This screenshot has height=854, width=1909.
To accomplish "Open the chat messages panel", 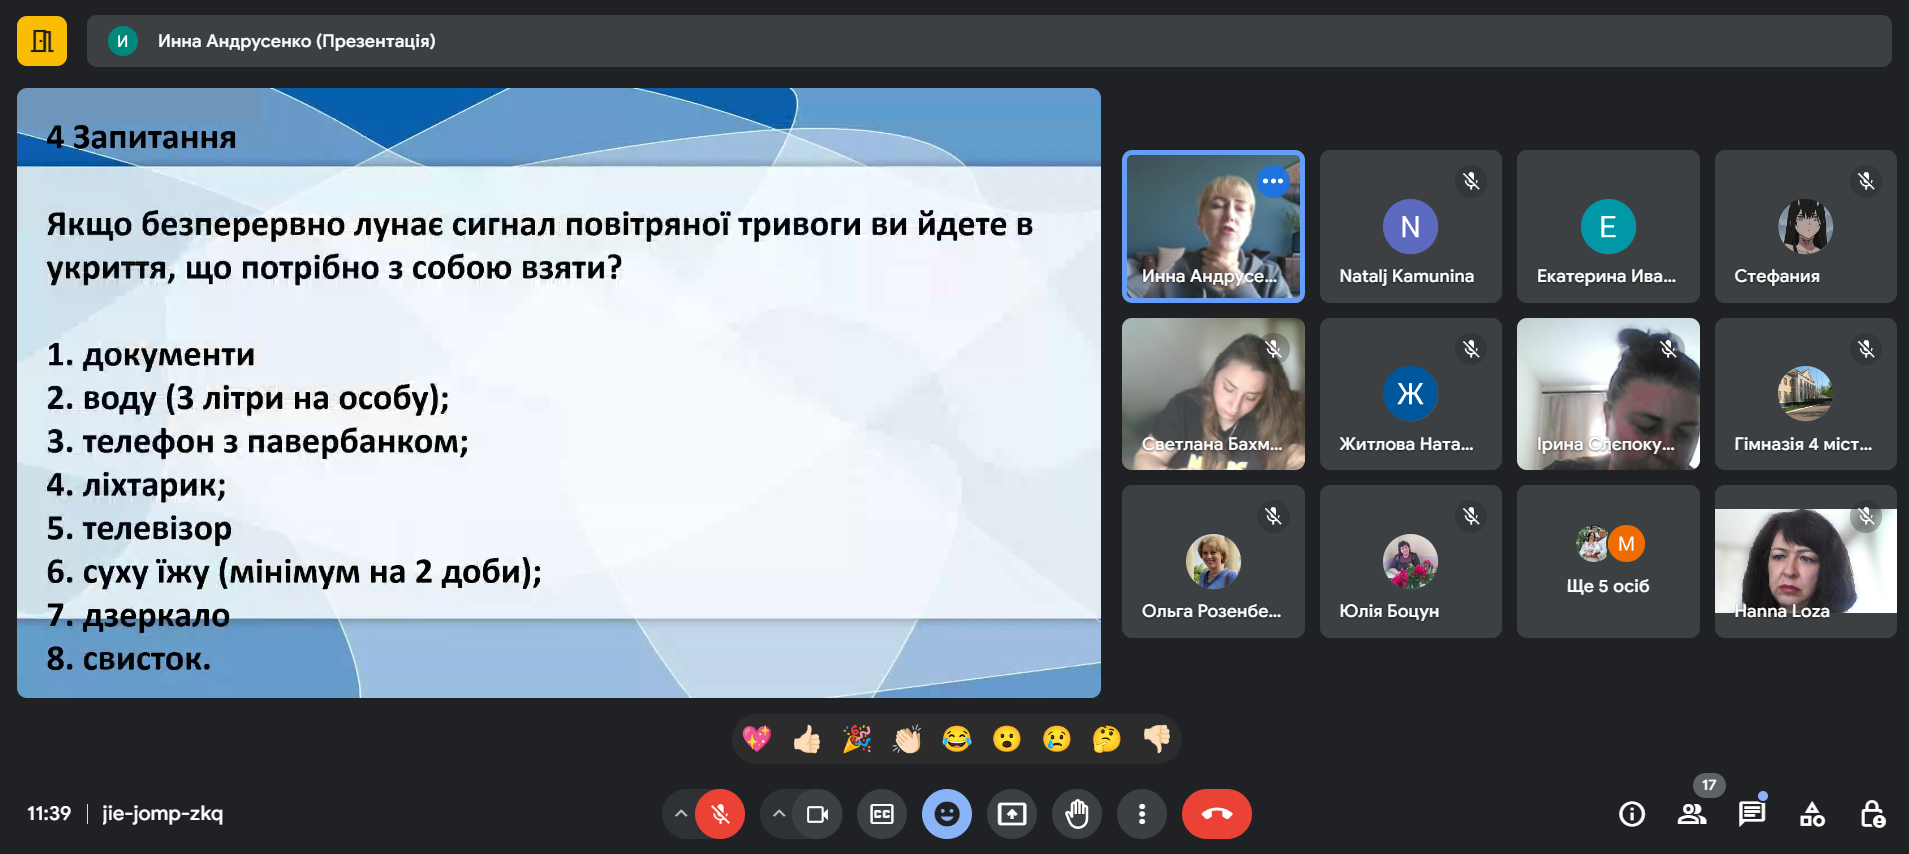I will (x=1752, y=814).
